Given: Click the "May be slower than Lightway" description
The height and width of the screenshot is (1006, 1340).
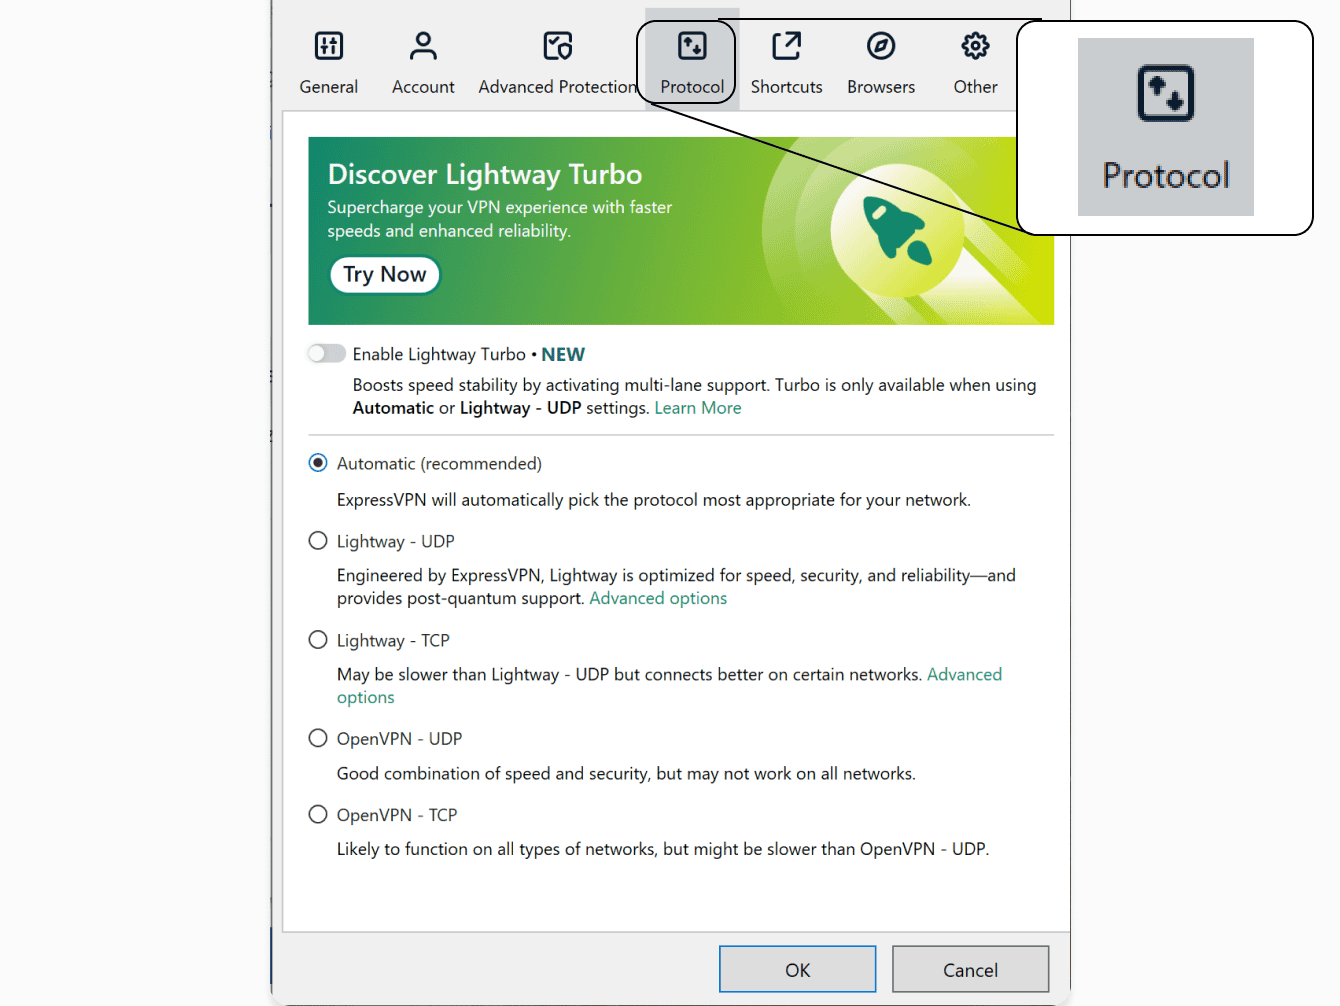Looking at the screenshot, I should tap(630, 675).
